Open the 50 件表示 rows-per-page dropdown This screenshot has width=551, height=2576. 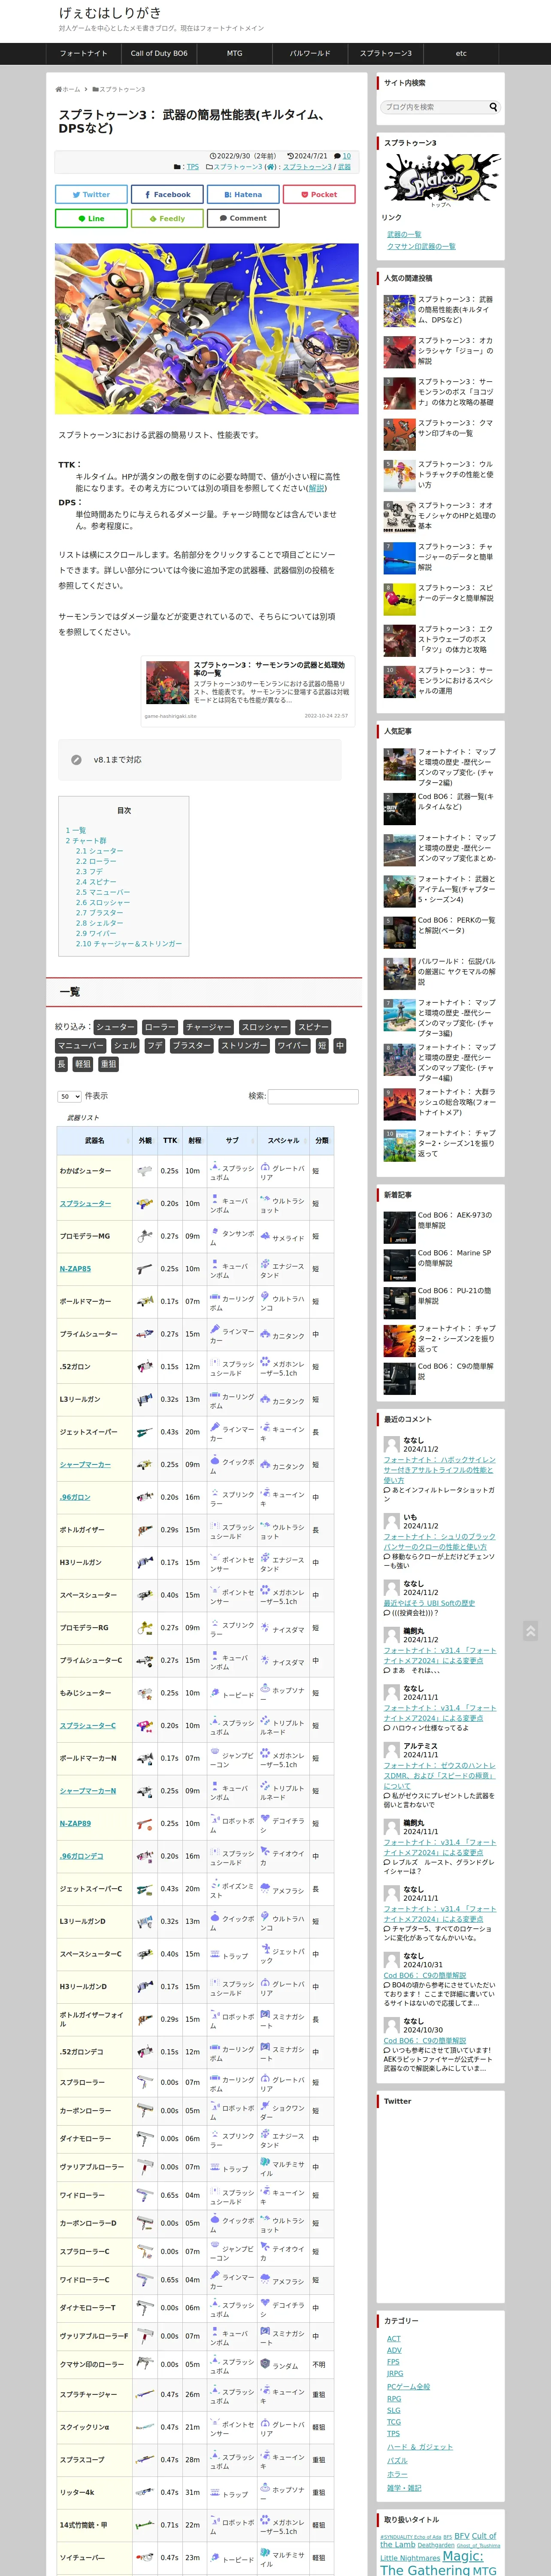[69, 1096]
